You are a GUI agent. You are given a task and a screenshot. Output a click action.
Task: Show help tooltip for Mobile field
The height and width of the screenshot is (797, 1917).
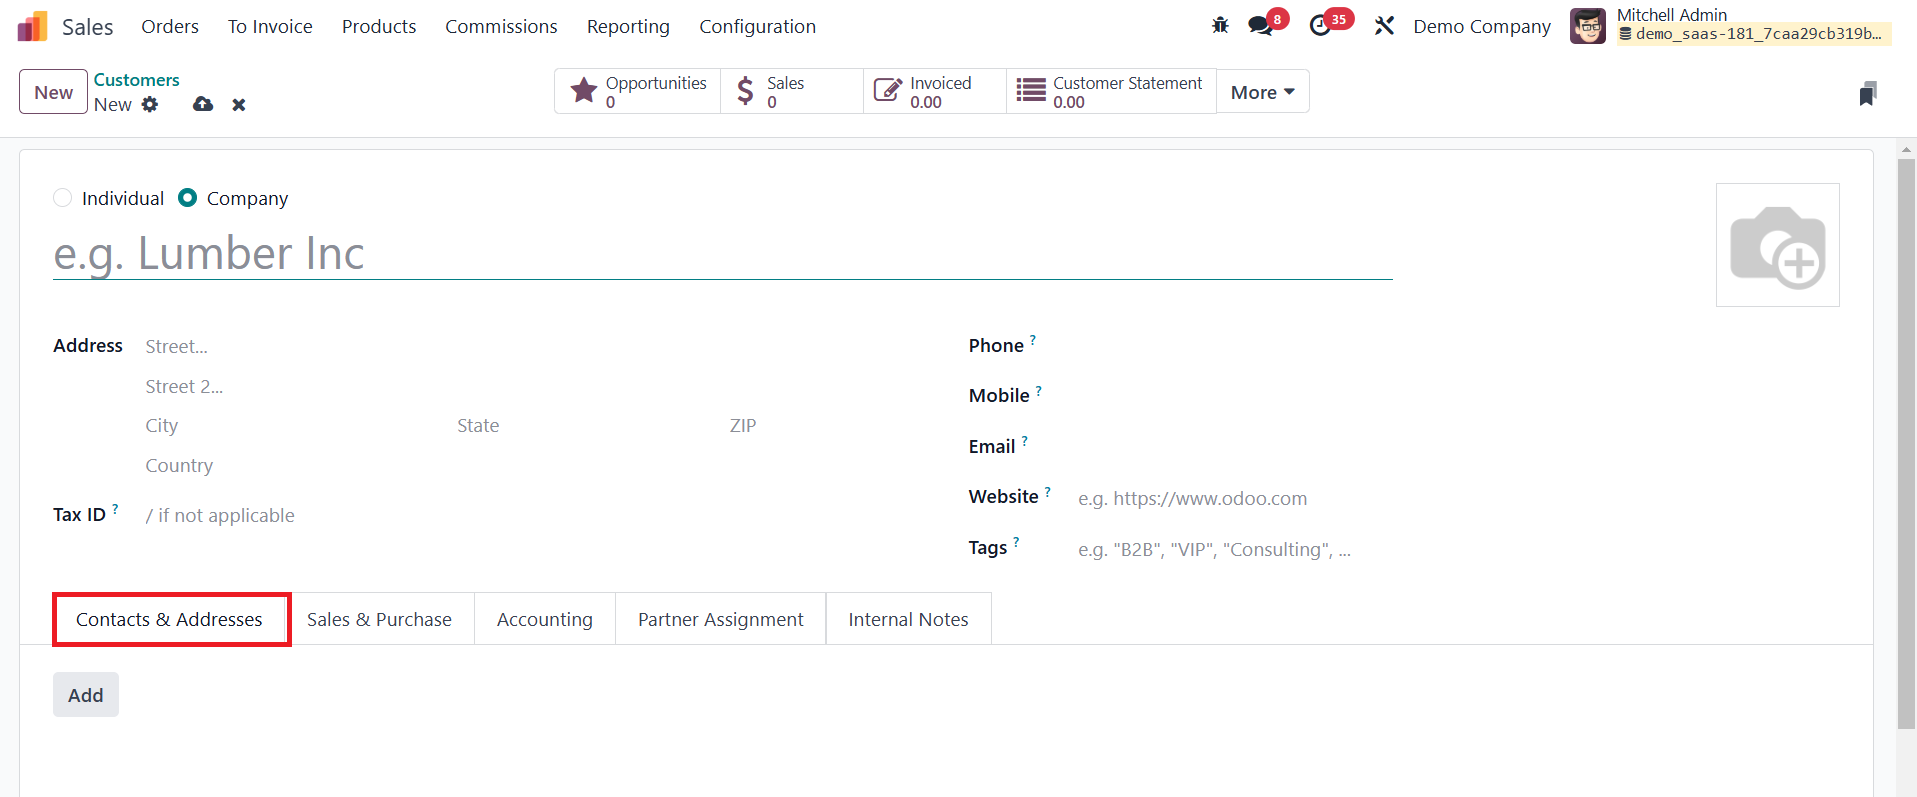tap(1039, 390)
